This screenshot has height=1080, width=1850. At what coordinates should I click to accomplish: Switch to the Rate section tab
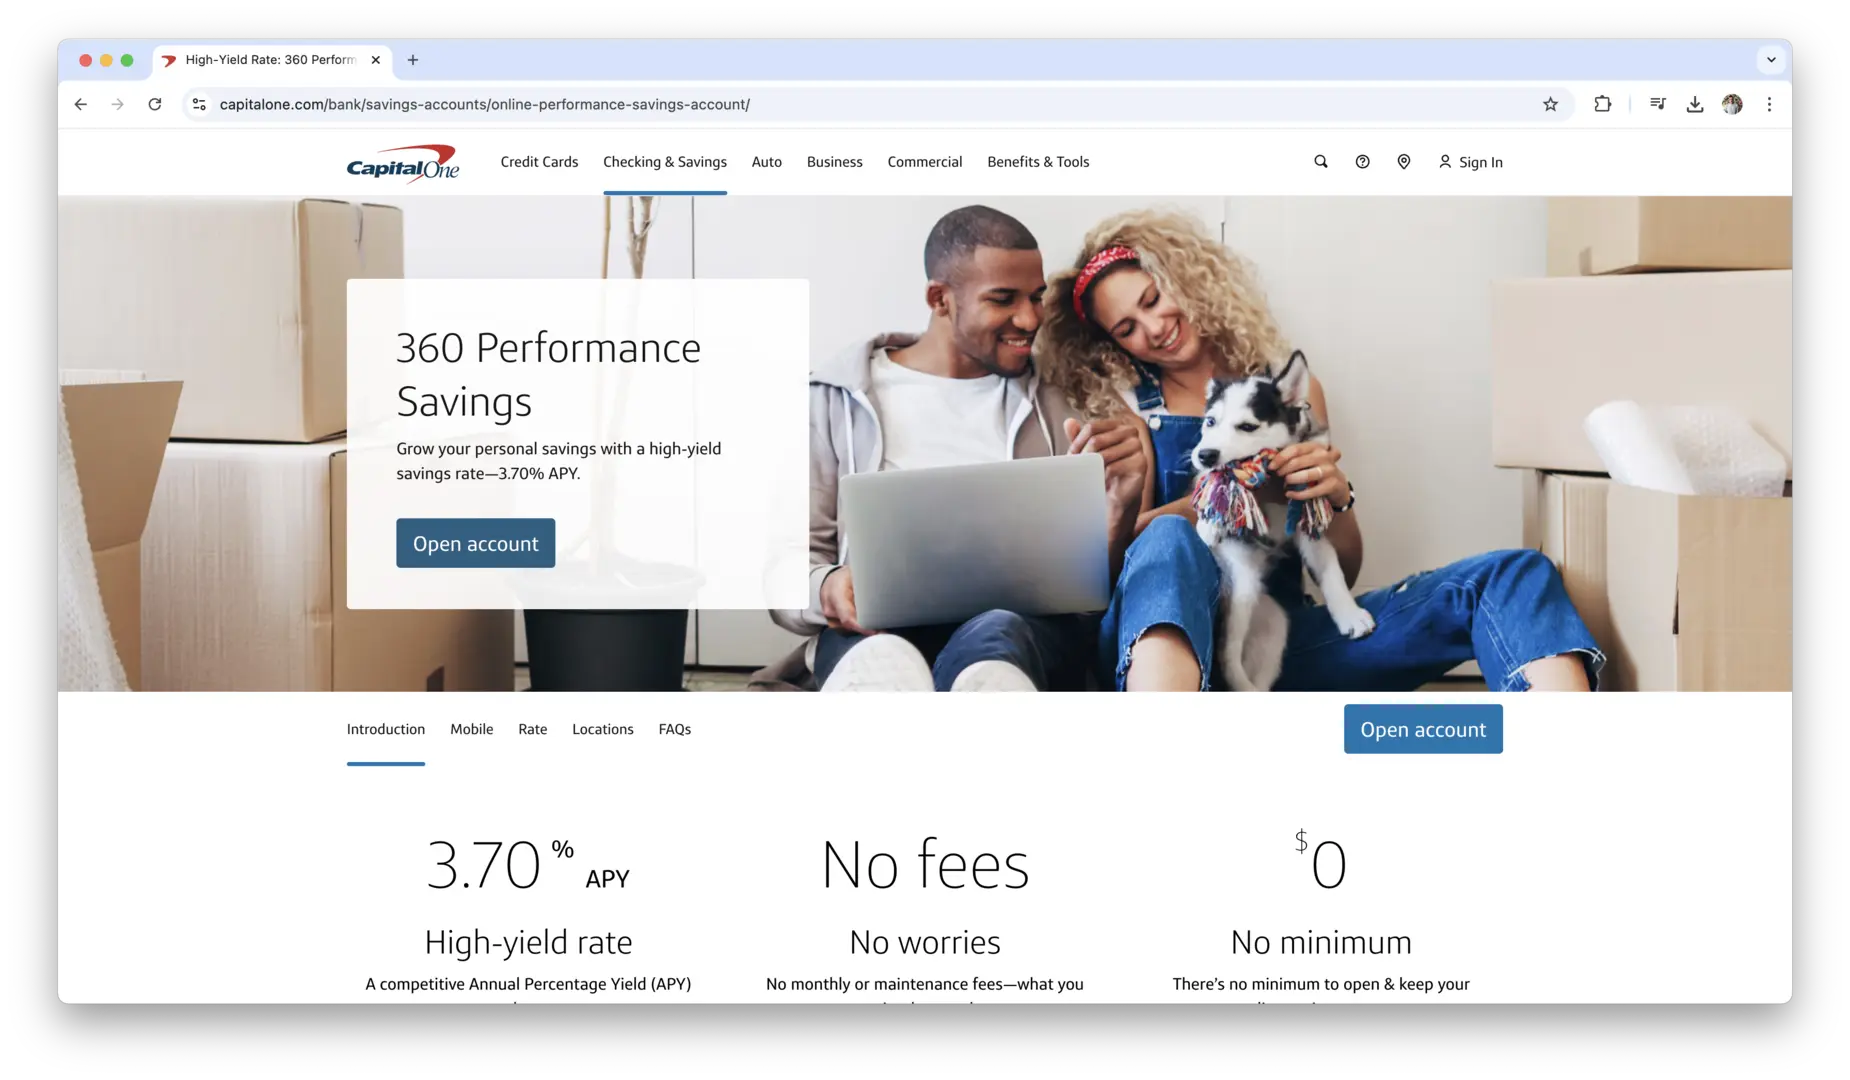[532, 729]
